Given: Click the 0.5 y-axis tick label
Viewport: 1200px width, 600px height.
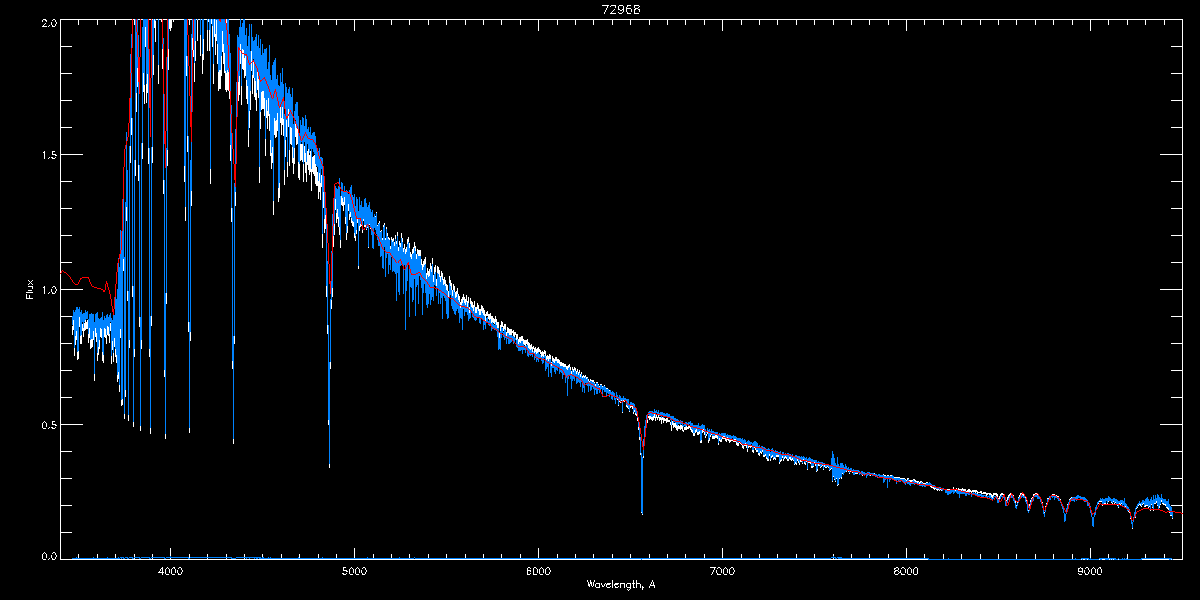Looking at the screenshot, I should 47,424.
